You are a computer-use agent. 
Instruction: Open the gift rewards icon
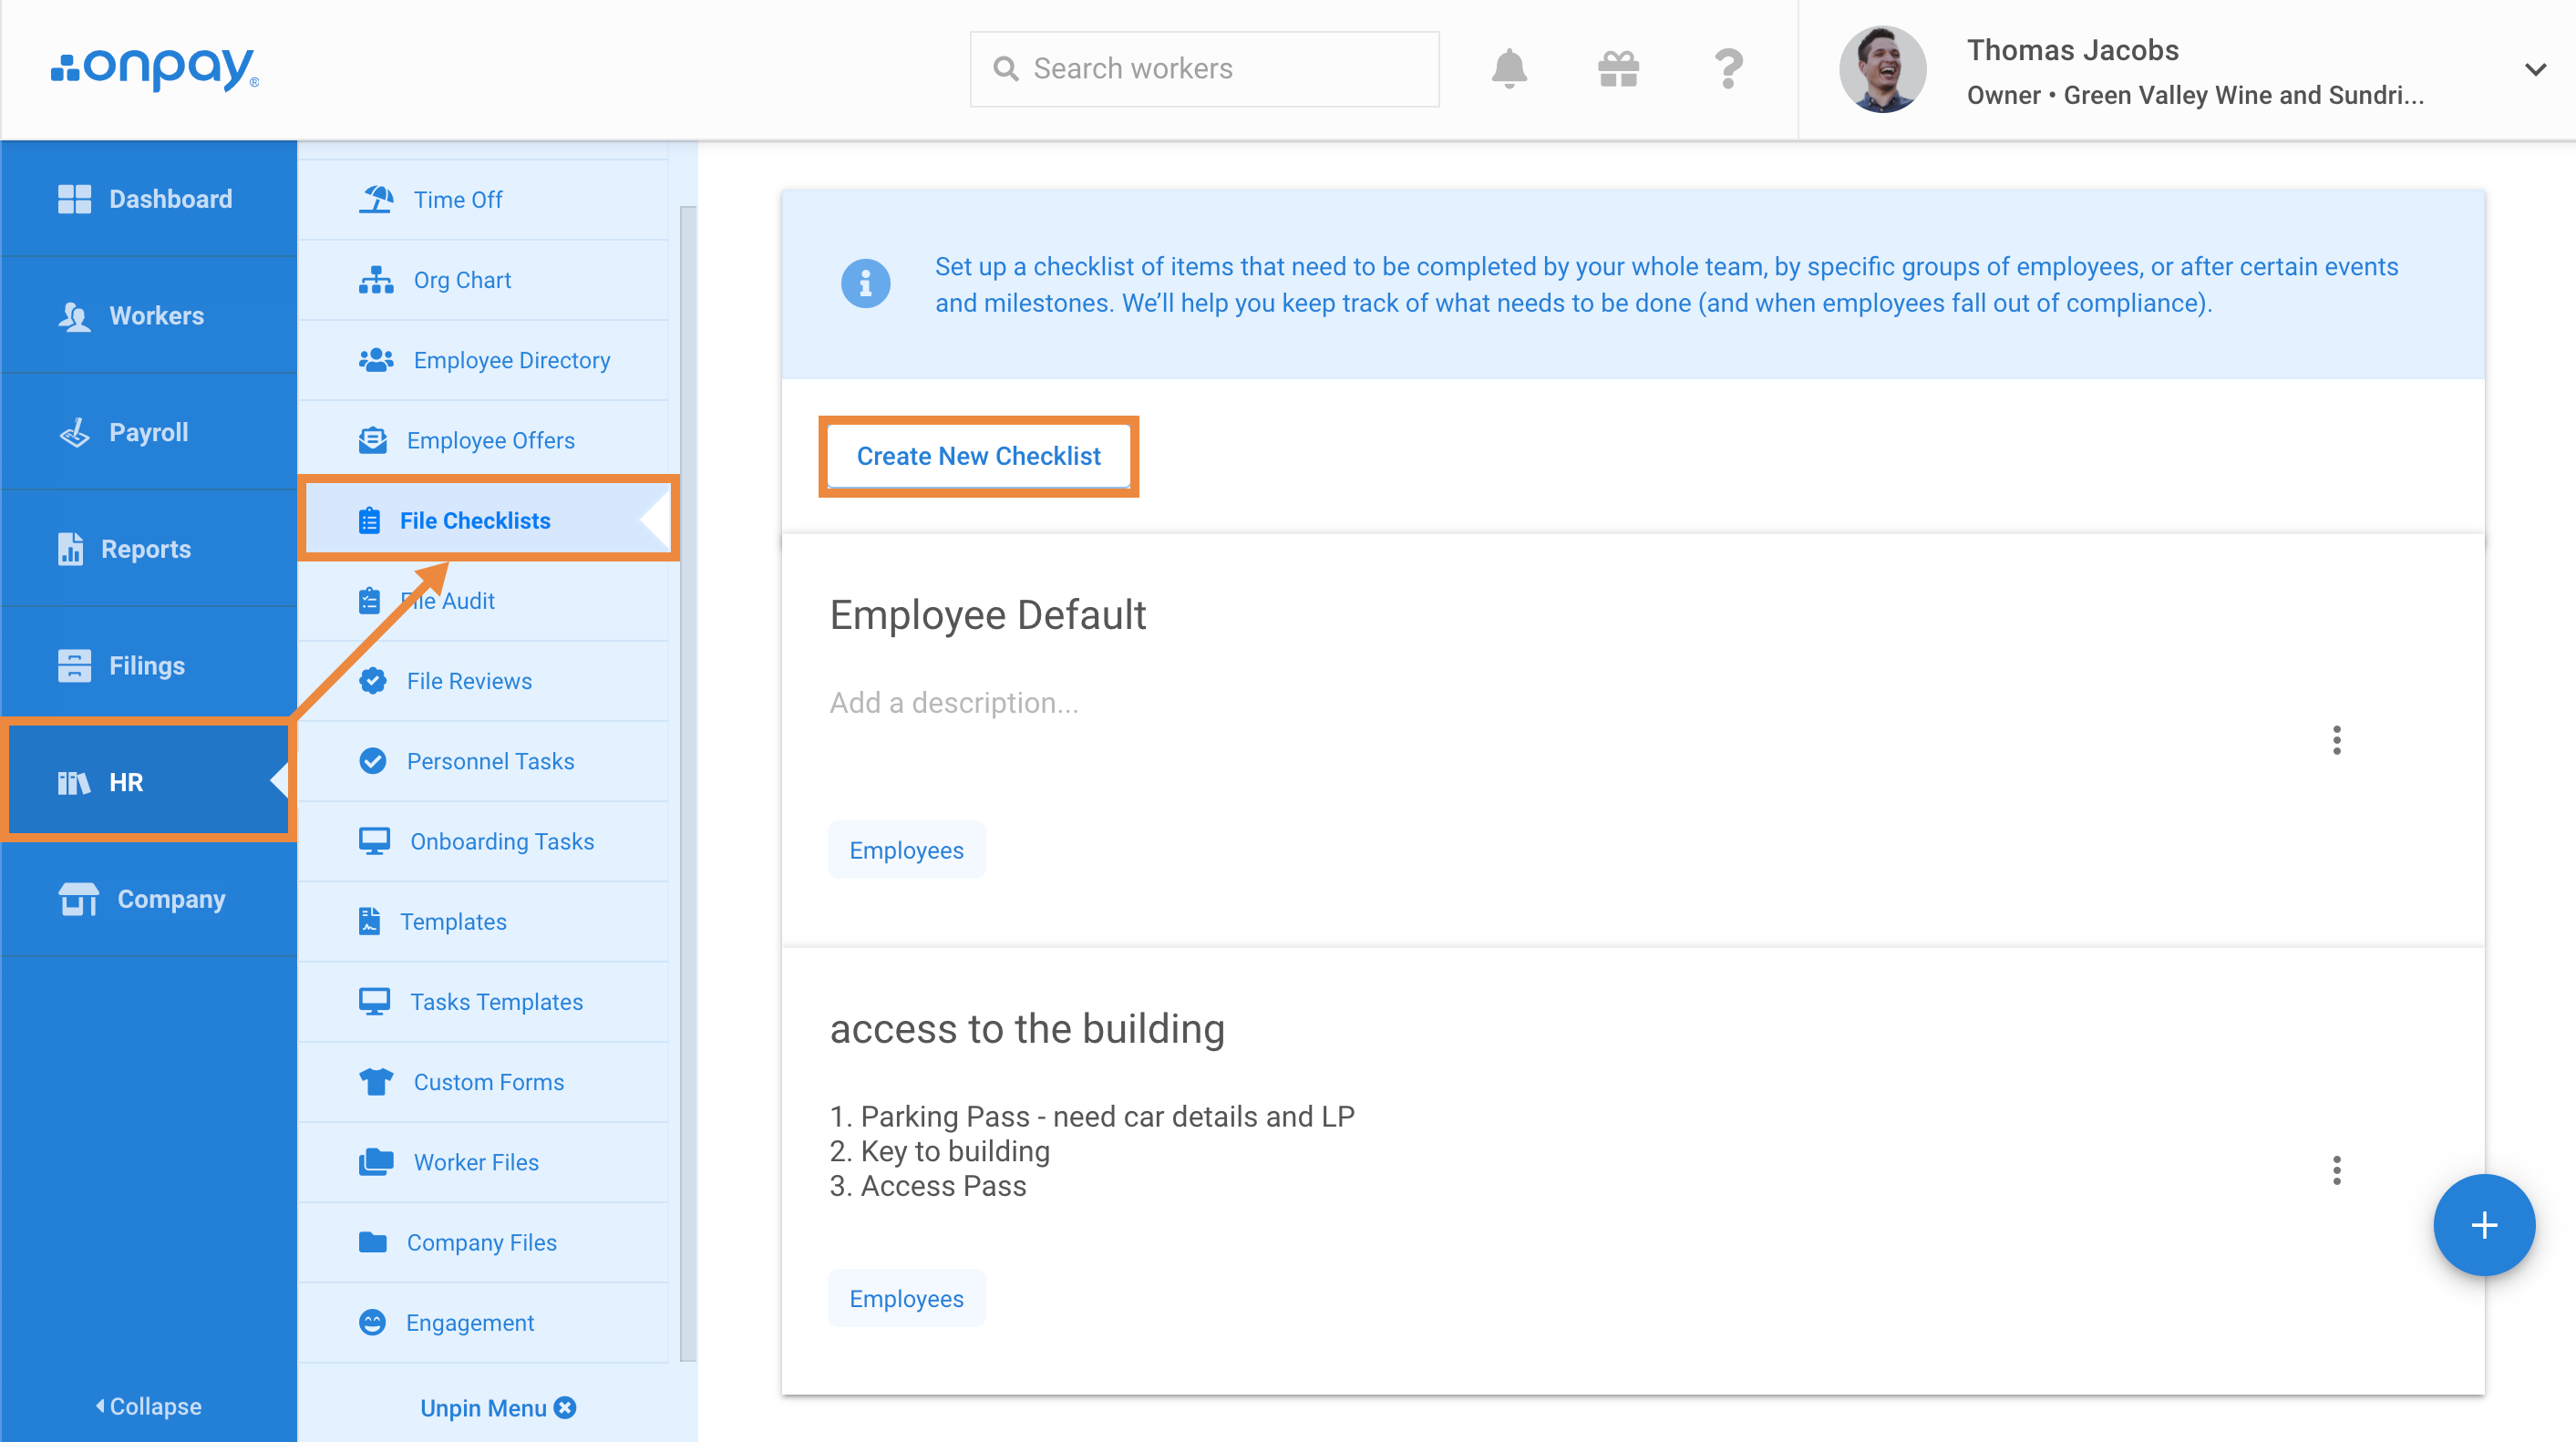coord(1618,69)
